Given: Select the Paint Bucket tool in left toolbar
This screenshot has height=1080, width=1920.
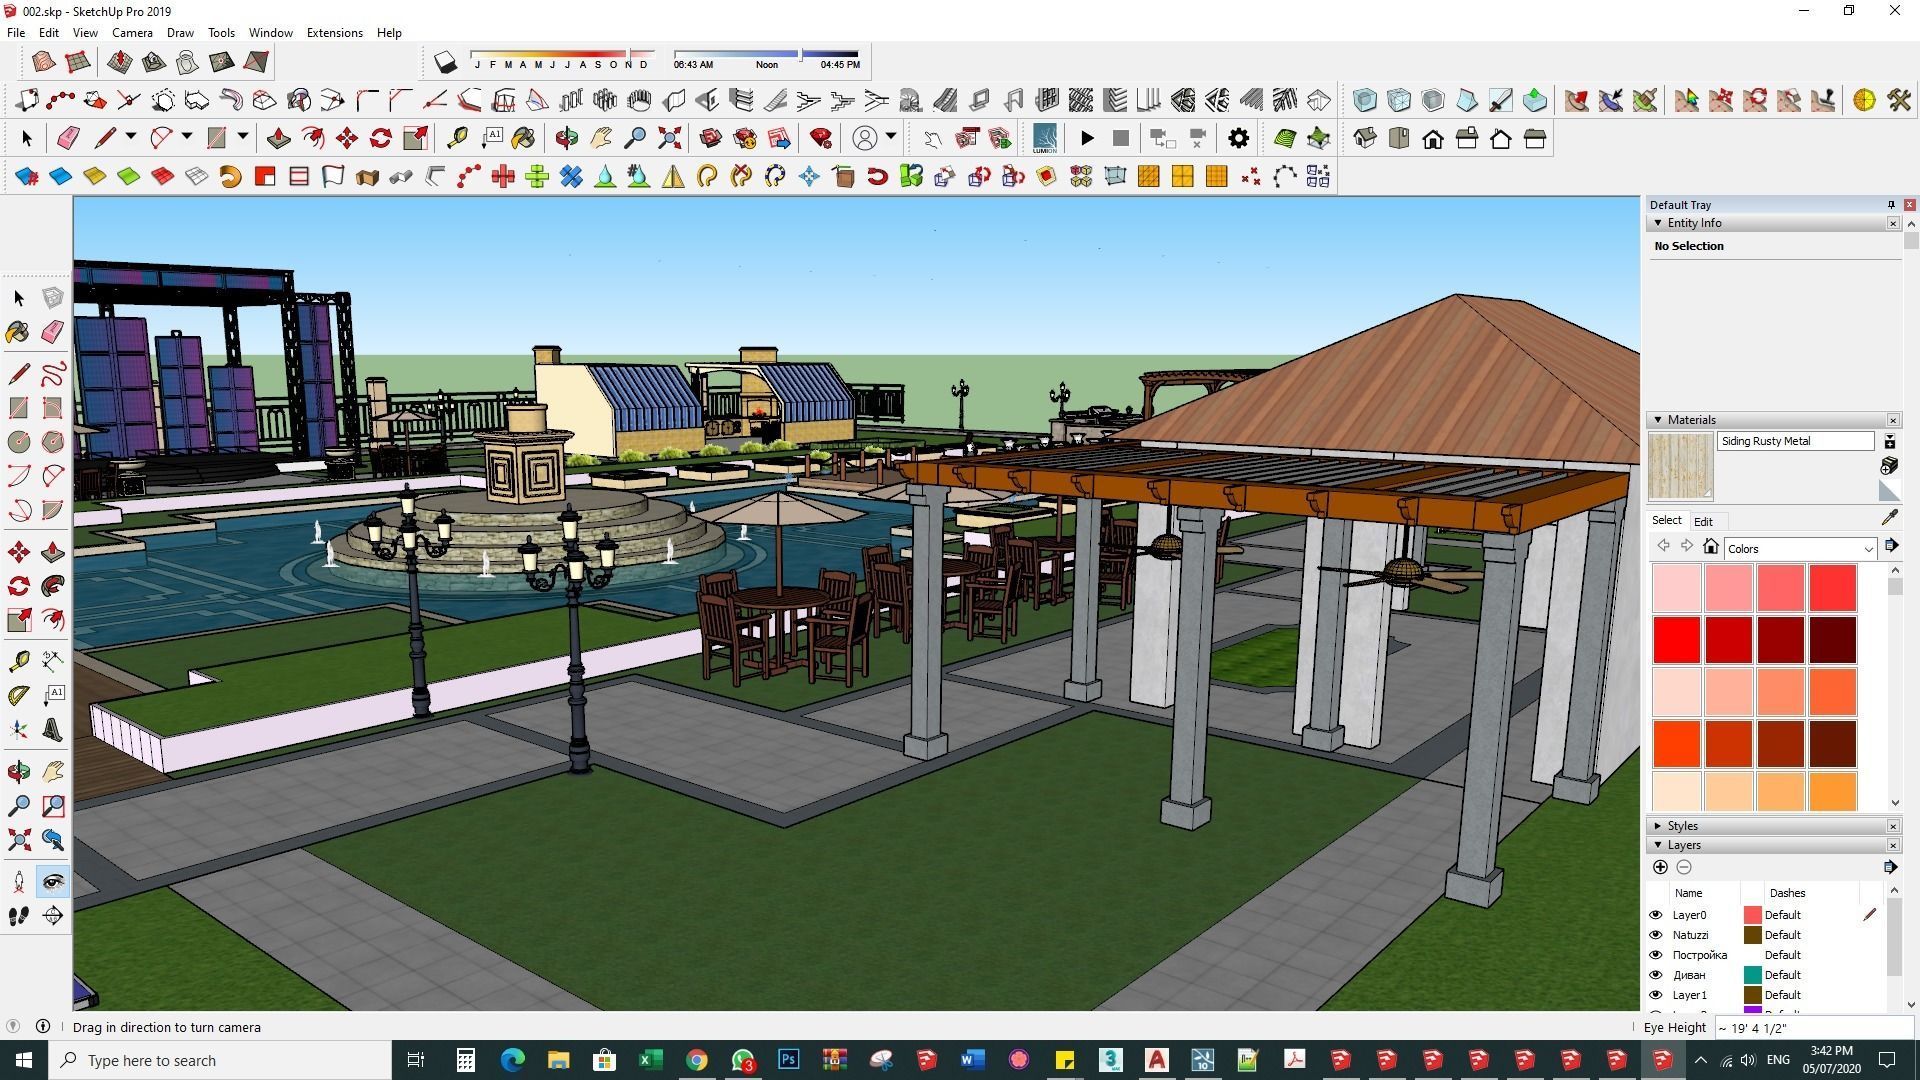Looking at the screenshot, I should [x=18, y=332].
